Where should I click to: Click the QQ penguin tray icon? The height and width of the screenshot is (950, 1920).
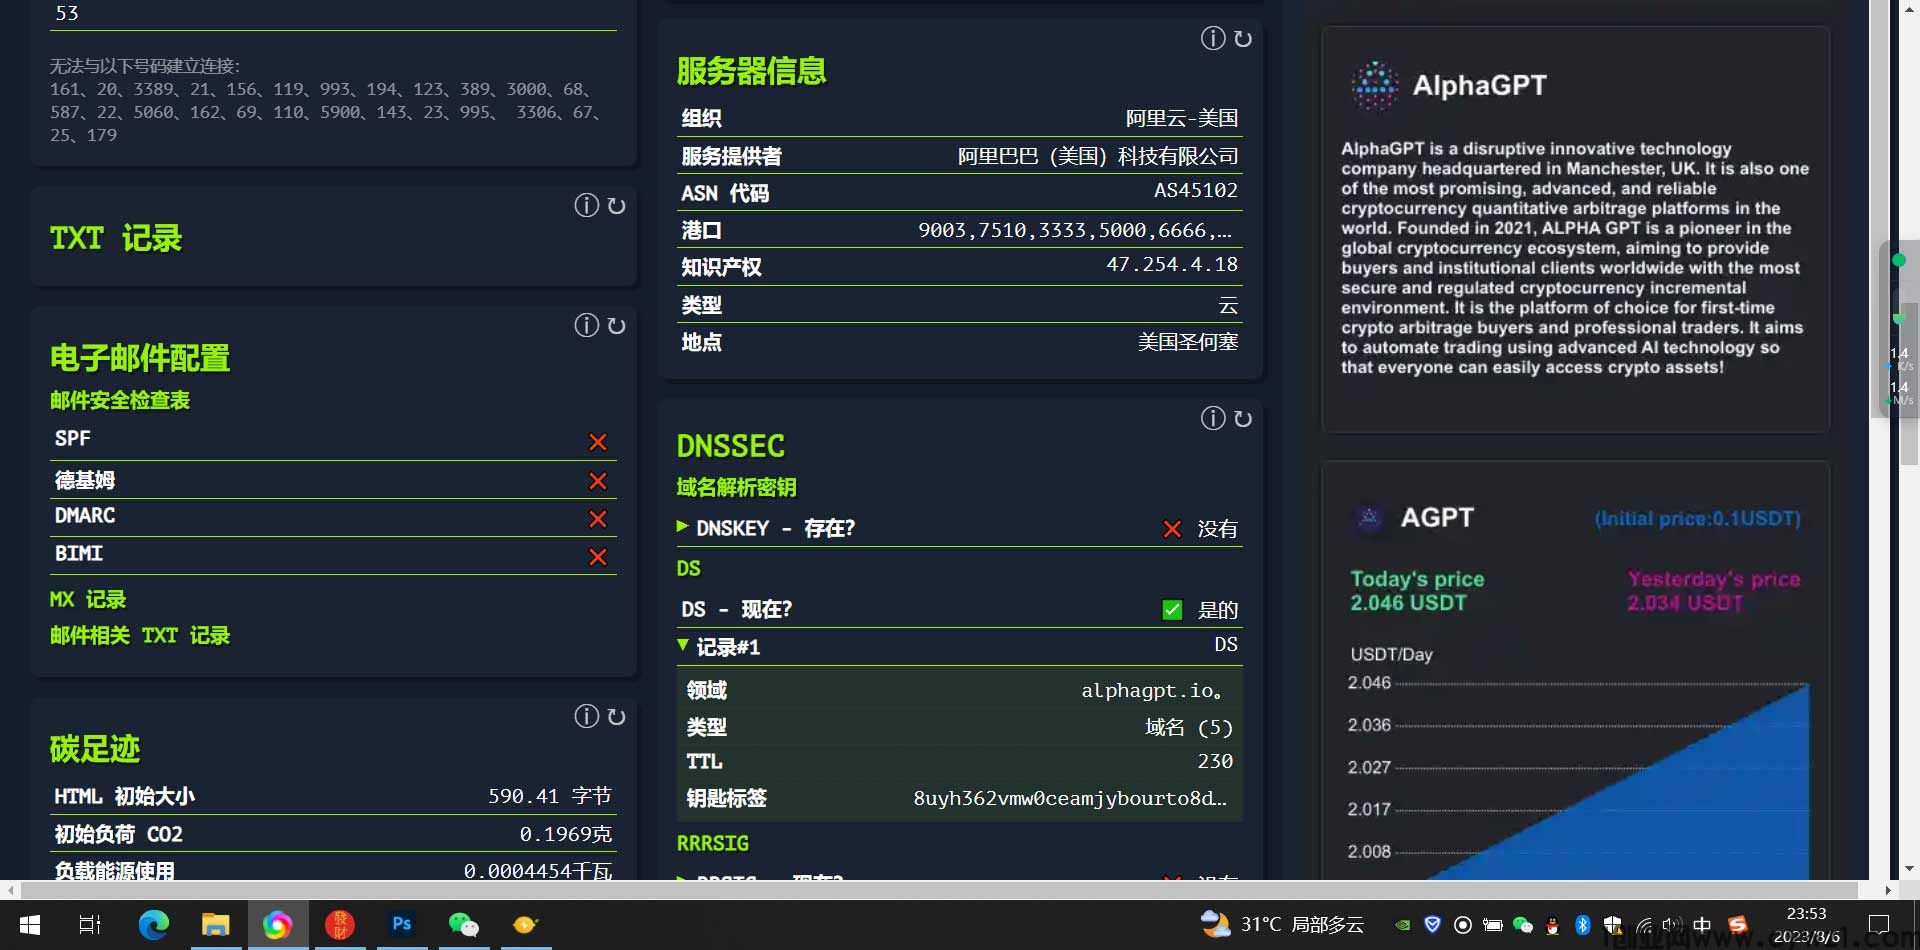point(1552,925)
